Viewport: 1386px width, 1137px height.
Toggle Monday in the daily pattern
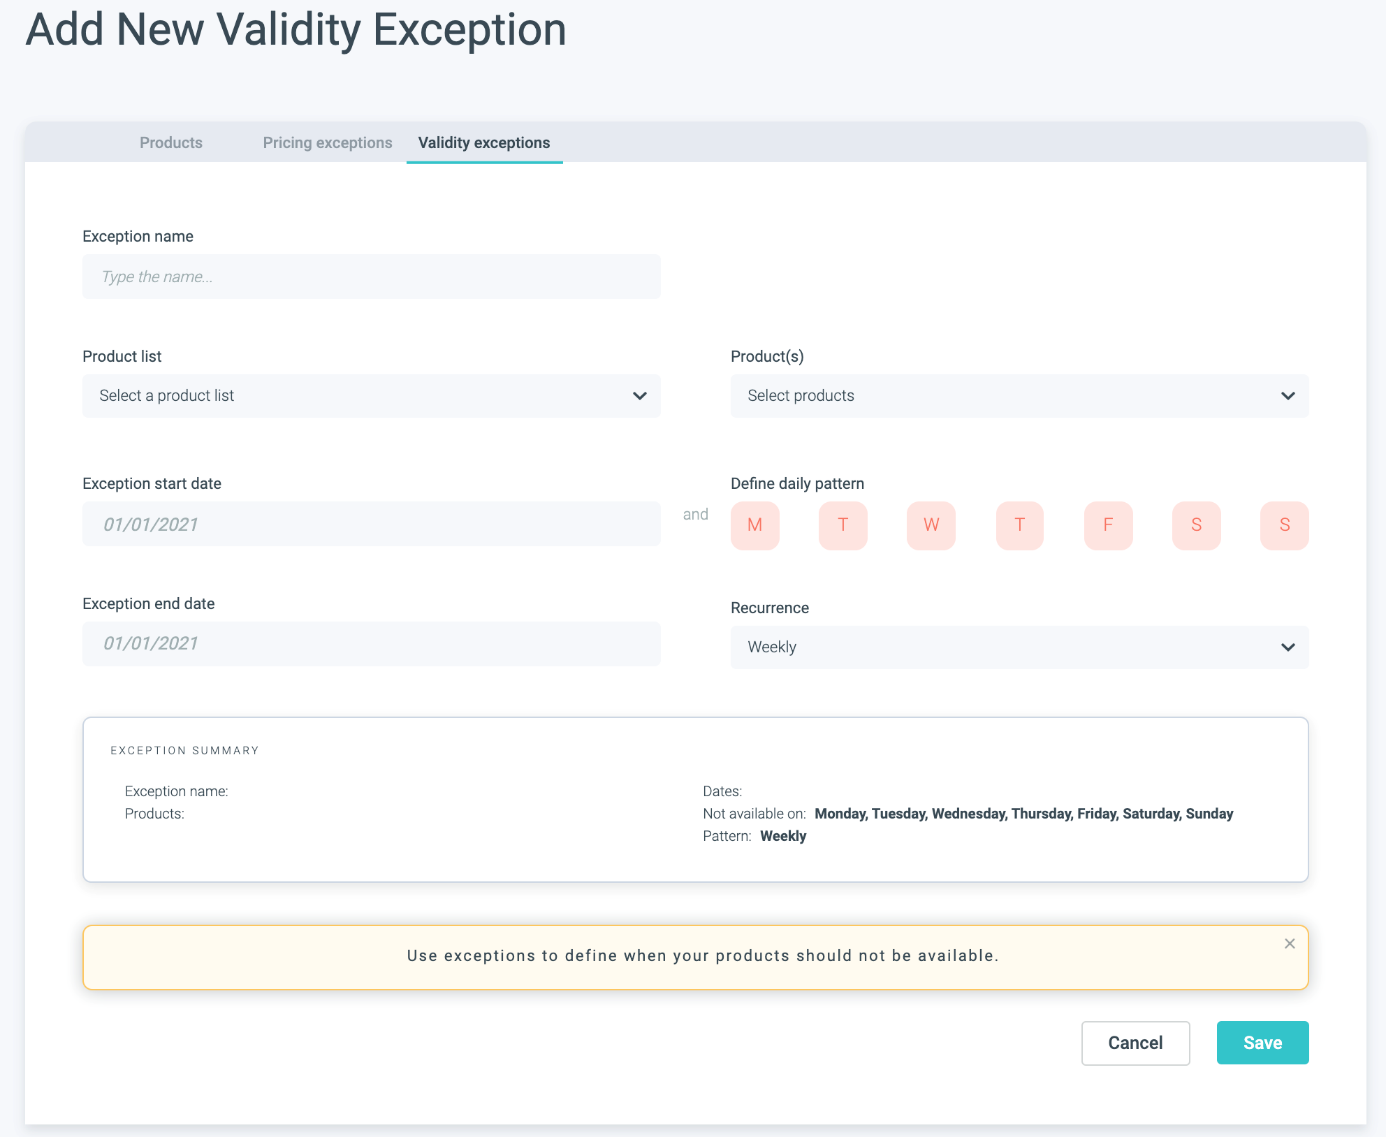point(755,525)
